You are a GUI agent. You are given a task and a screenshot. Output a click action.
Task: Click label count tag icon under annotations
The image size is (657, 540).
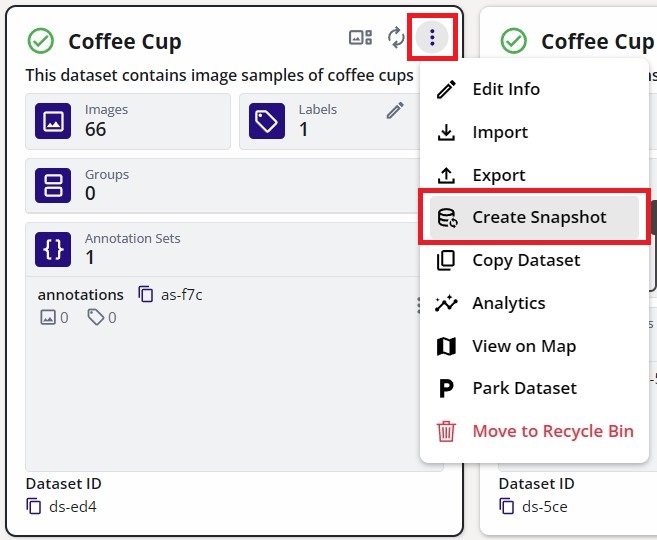(96, 317)
